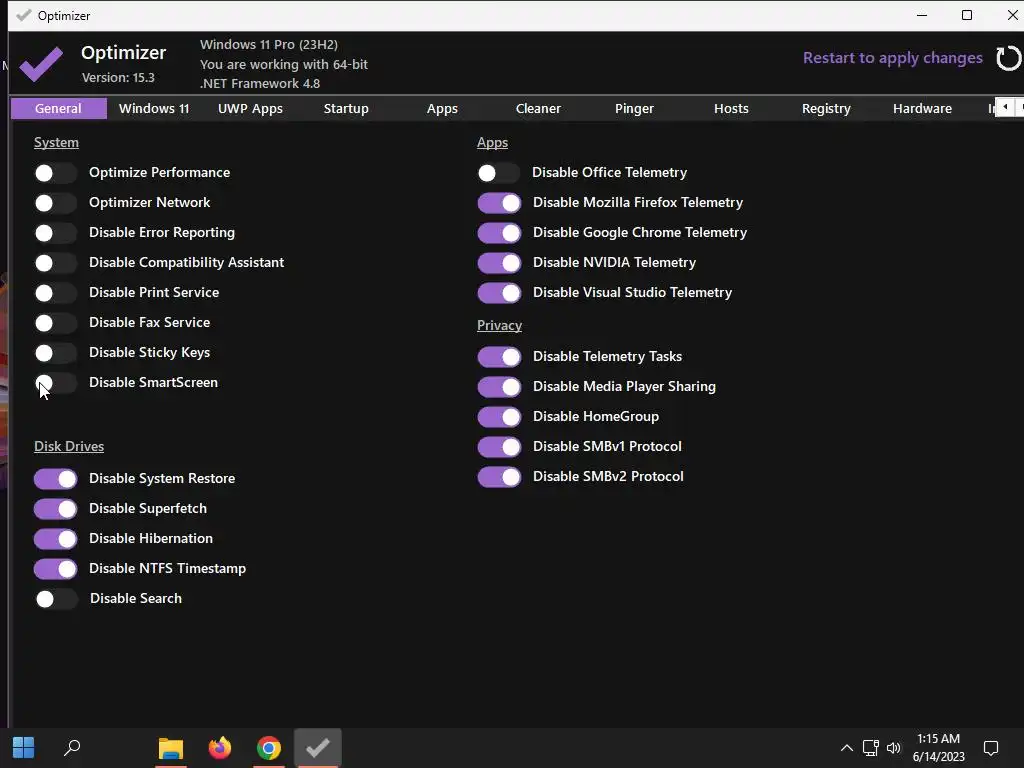1024x768 pixels.
Task: Click the '.NET Framework 4.8' text
Action: click(260, 84)
